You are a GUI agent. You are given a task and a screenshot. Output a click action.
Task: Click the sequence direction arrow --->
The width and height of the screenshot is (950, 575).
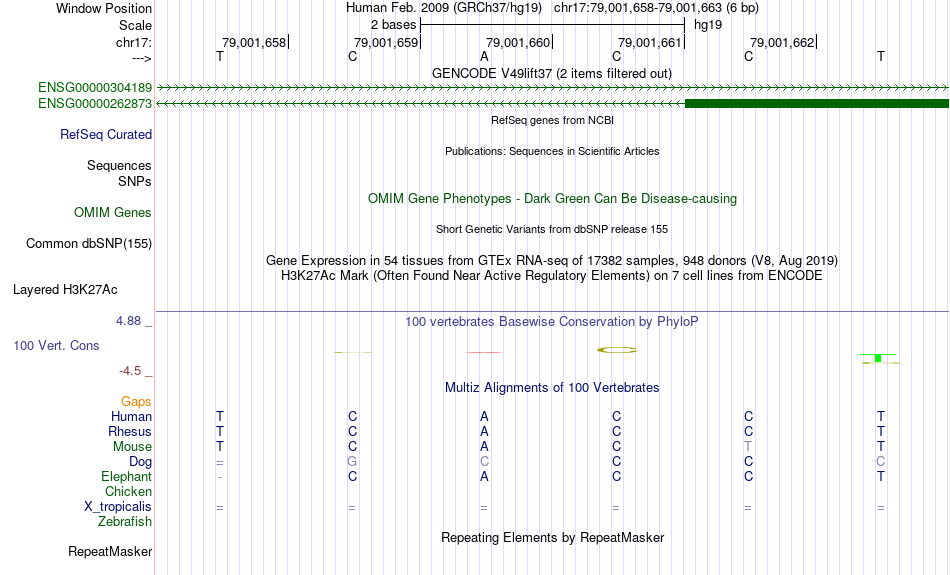tap(142, 58)
